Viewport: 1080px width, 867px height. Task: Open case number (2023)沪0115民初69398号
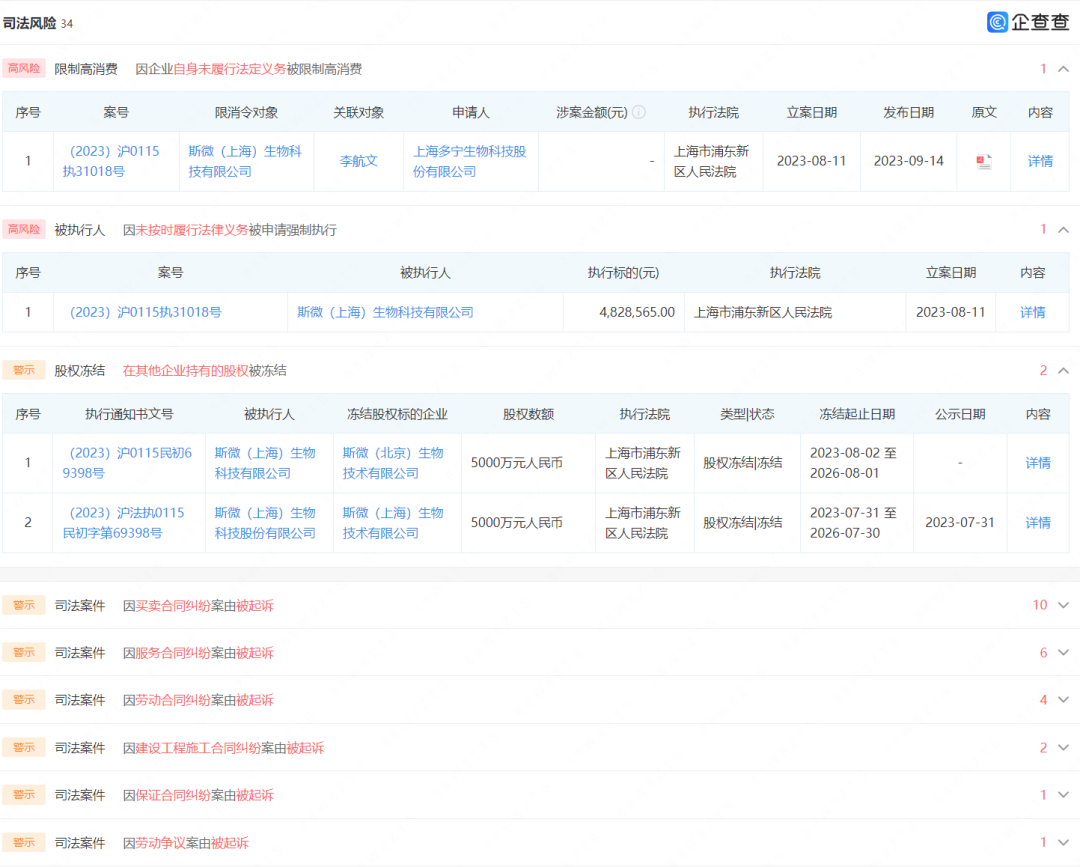click(x=128, y=463)
